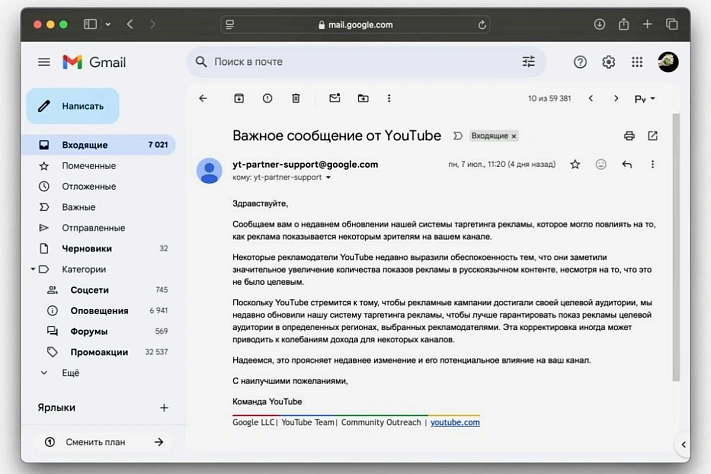The image size is (711, 474).
Task: Move the email to a folder
Action: coord(363,98)
